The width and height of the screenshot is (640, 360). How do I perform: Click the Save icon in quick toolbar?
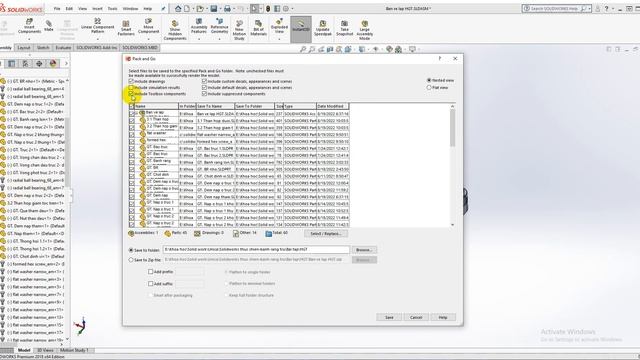[213, 8]
